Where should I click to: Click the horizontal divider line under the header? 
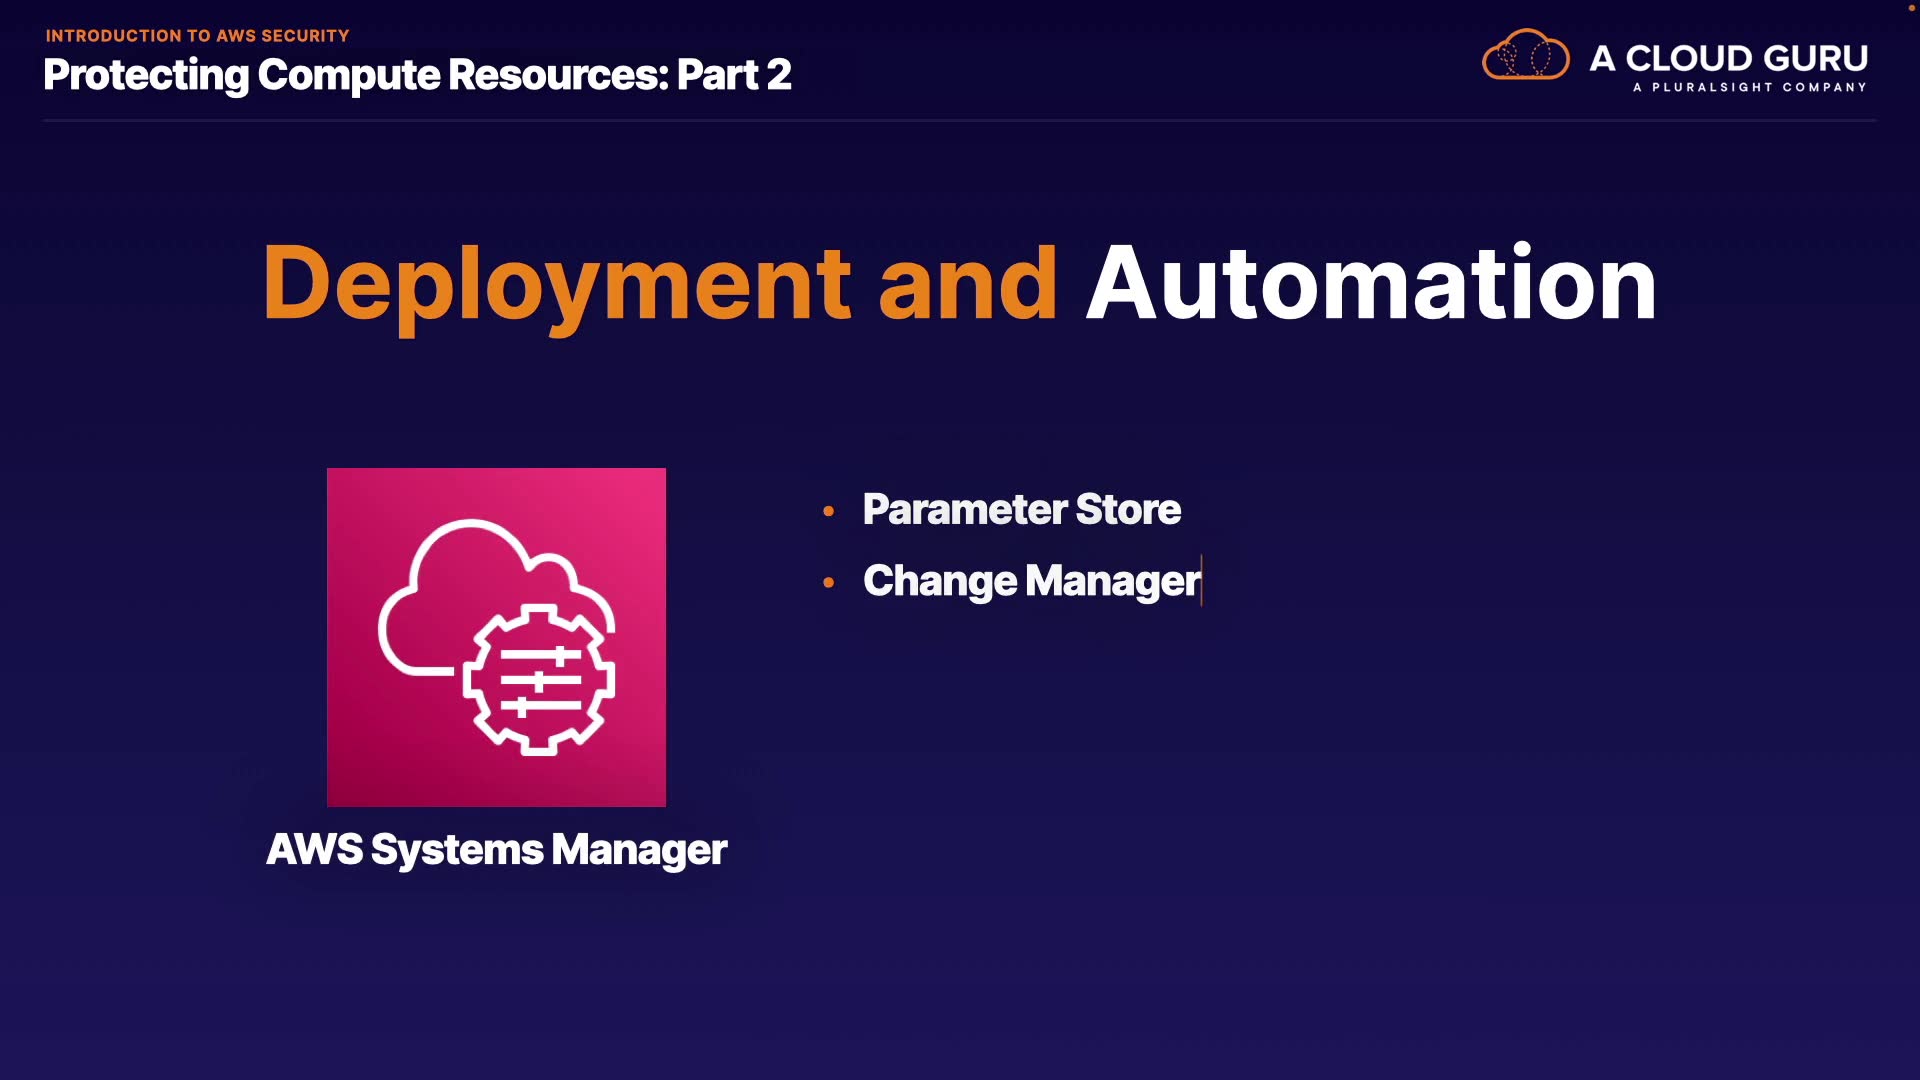tap(960, 120)
